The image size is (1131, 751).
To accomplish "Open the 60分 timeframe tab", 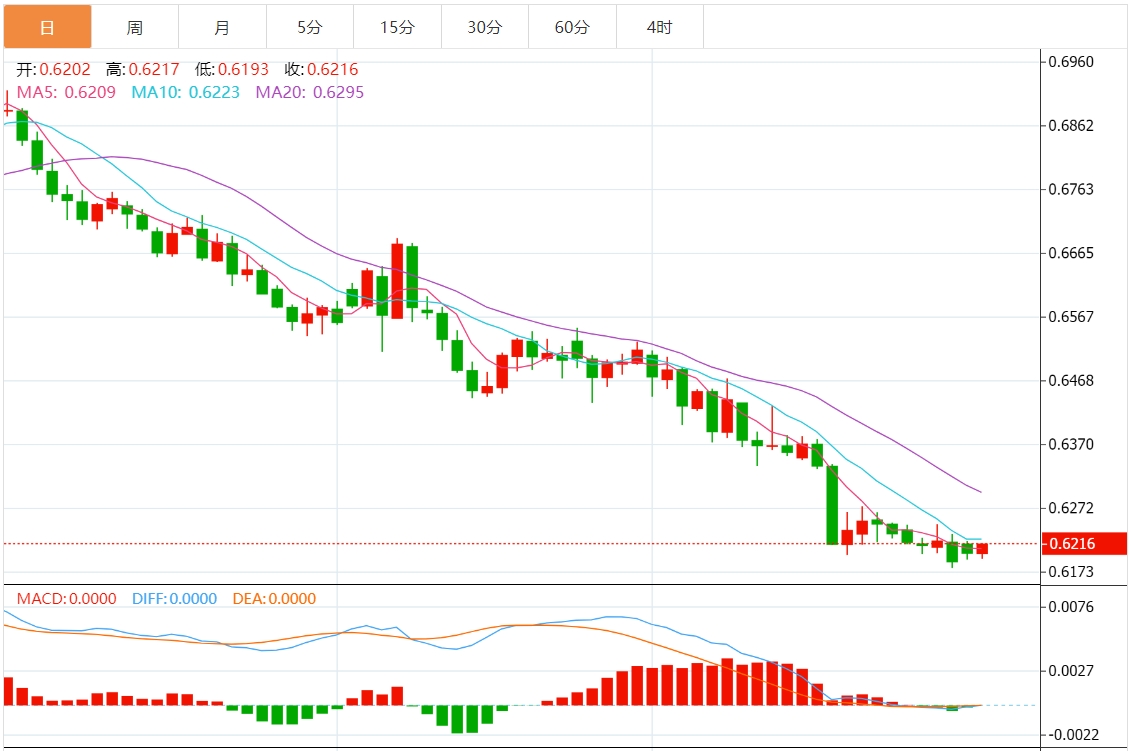I will pyautogui.click(x=572, y=27).
